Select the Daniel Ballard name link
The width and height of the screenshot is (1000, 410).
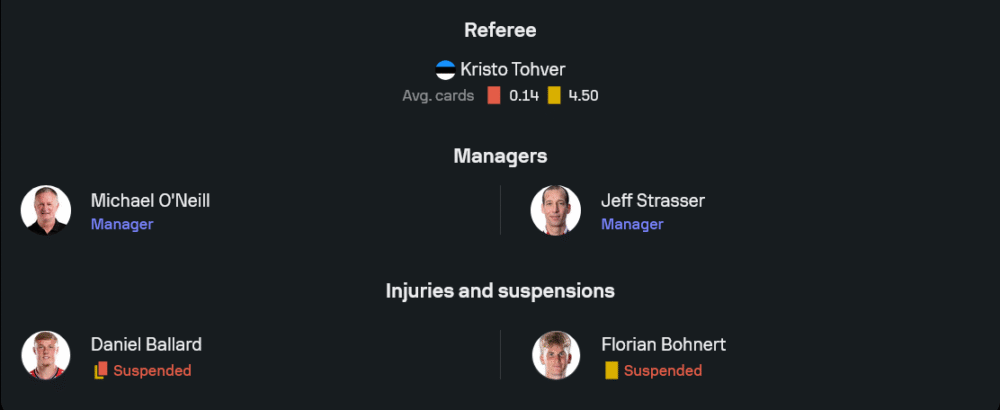coord(146,345)
